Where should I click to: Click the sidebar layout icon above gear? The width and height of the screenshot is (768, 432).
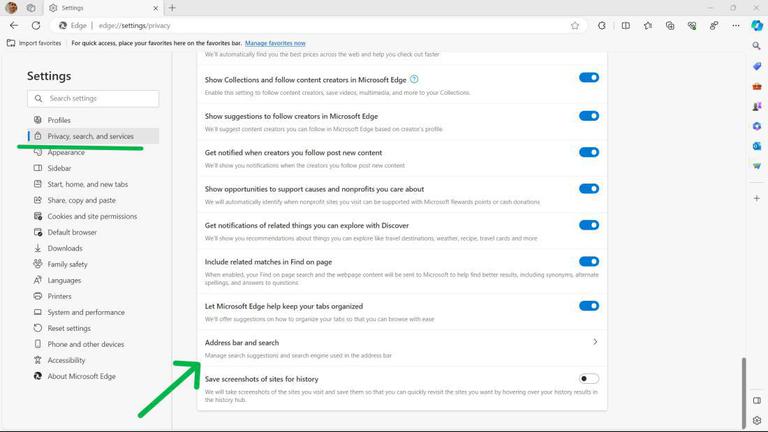click(757, 400)
